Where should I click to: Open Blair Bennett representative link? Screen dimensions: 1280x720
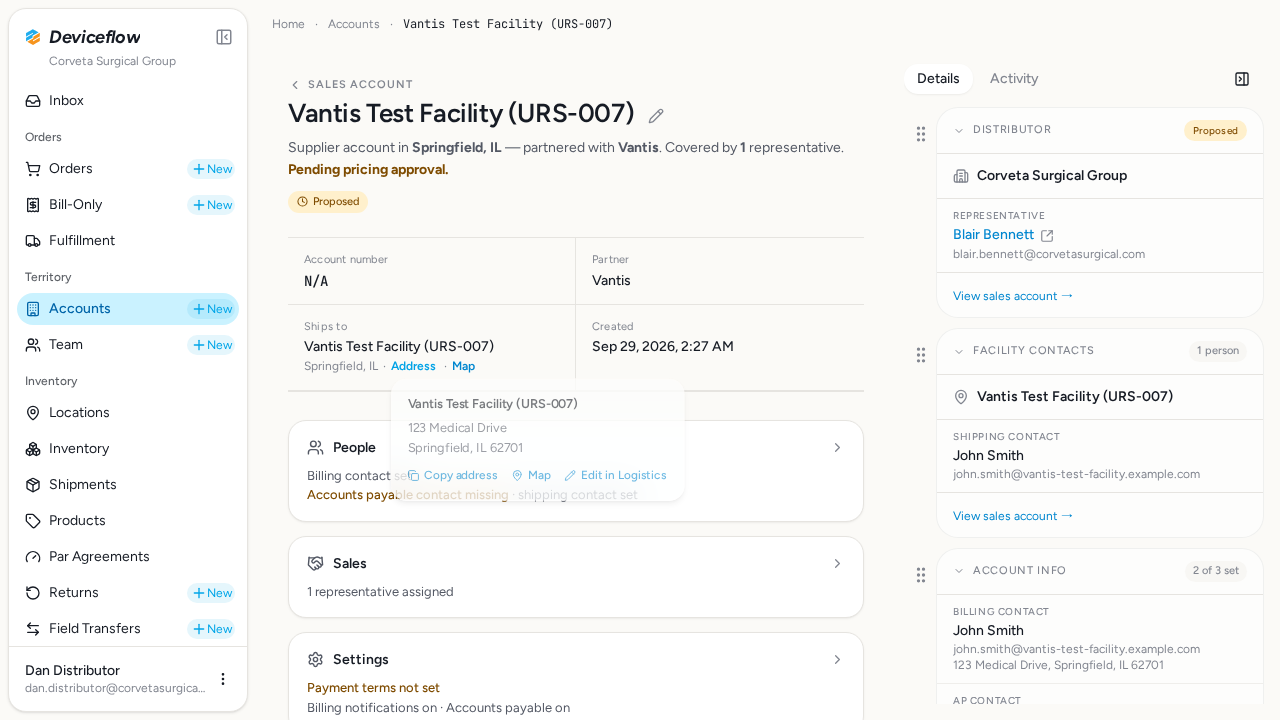click(993, 235)
